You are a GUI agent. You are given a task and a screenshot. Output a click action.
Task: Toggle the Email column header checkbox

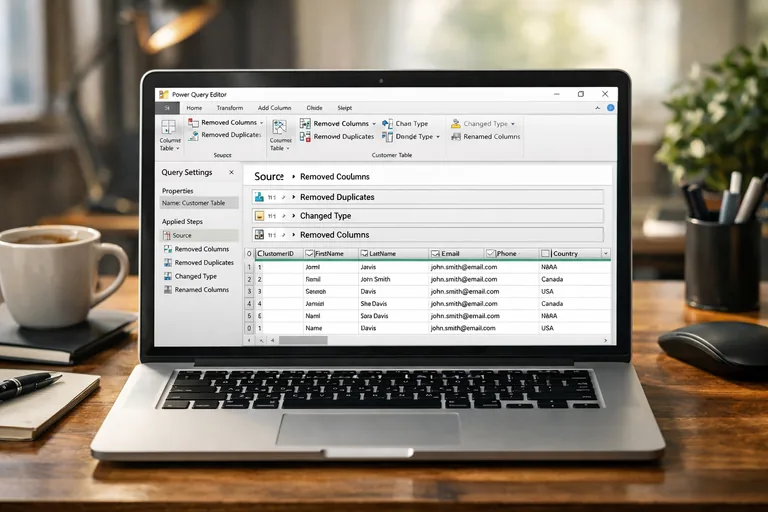(x=435, y=253)
